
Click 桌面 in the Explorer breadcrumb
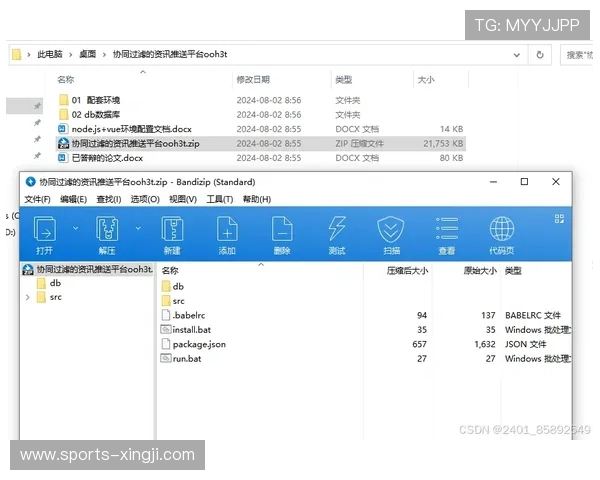pyautogui.click(x=87, y=54)
